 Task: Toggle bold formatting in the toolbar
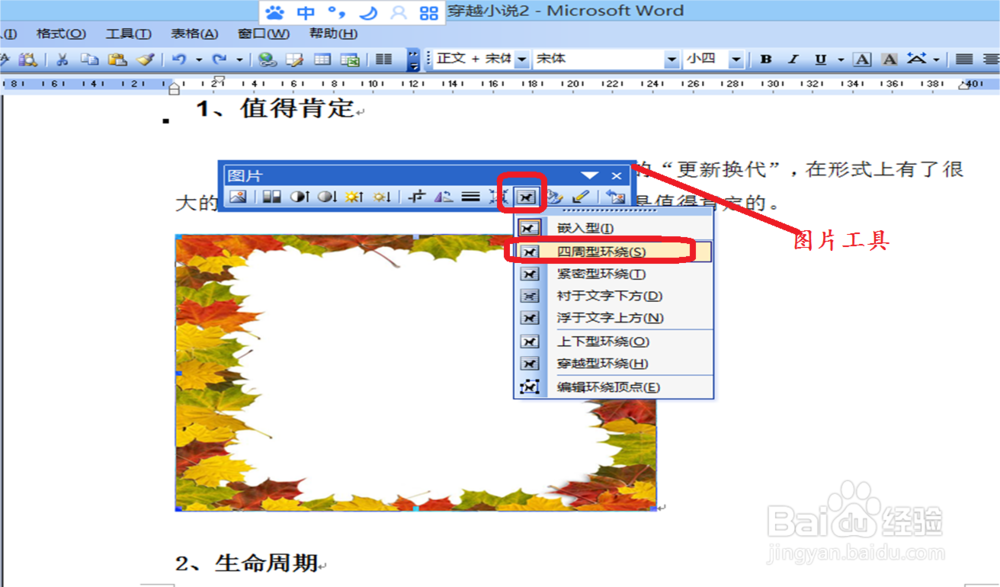[764, 59]
